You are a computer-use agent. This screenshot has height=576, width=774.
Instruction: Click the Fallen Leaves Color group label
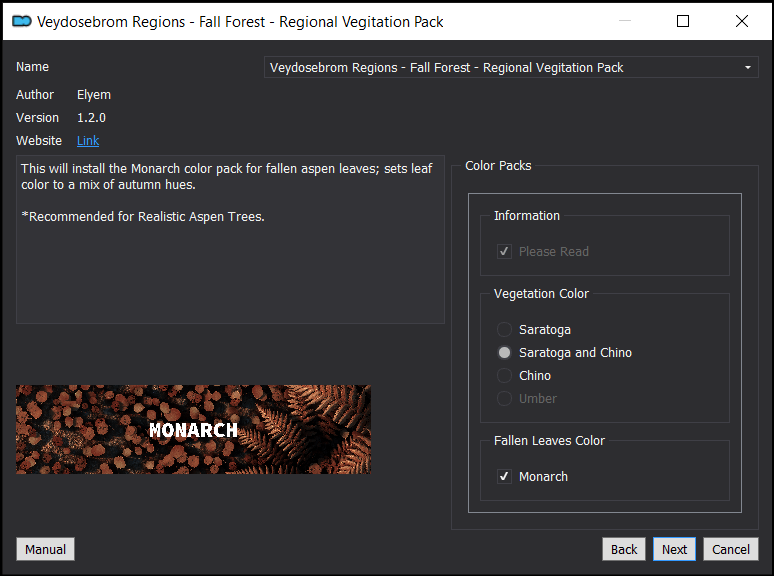(549, 441)
